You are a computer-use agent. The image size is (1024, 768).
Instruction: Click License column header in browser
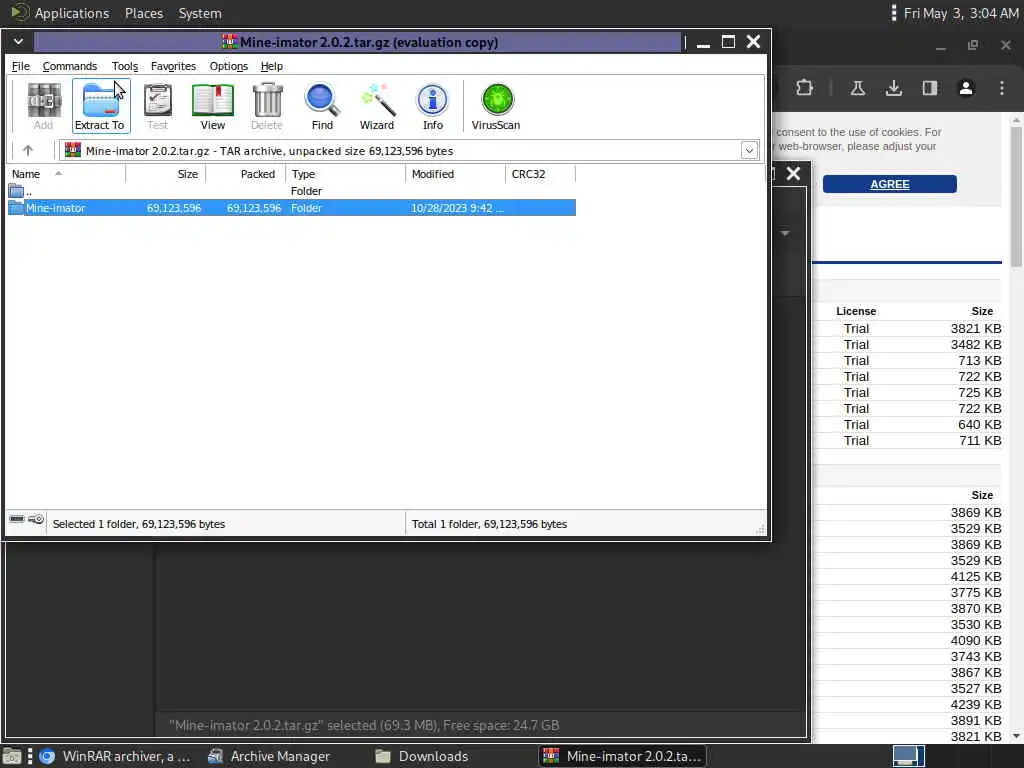coord(856,311)
